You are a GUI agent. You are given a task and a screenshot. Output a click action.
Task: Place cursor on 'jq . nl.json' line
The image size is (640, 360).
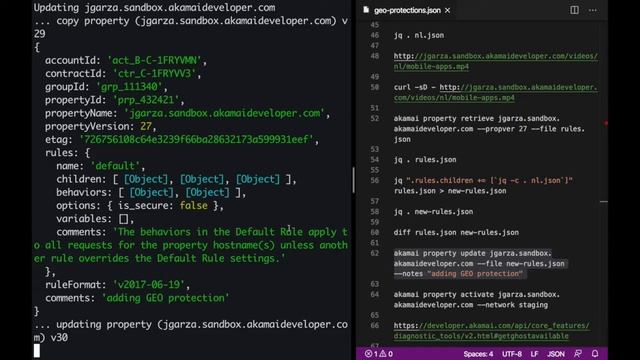[419, 35]
